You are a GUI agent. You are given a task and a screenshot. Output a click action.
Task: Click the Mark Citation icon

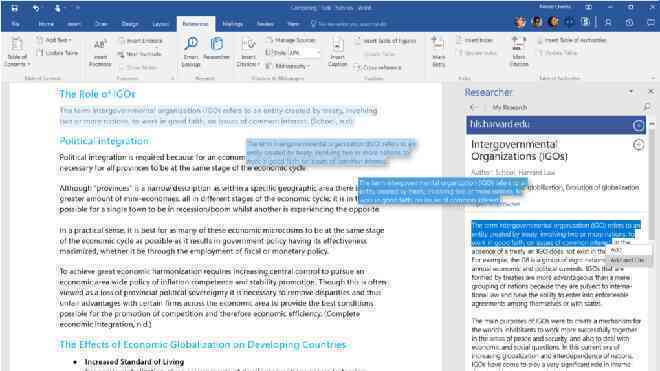(519, 51)
